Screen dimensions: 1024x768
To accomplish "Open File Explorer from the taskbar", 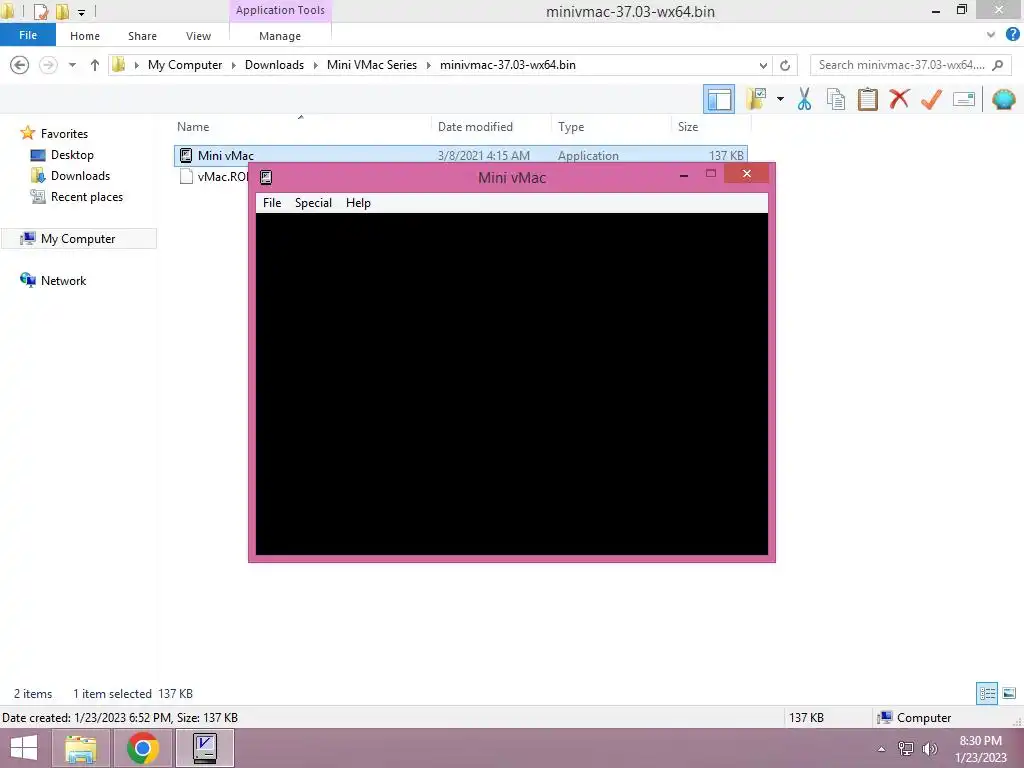I will (x=80, y=748).
